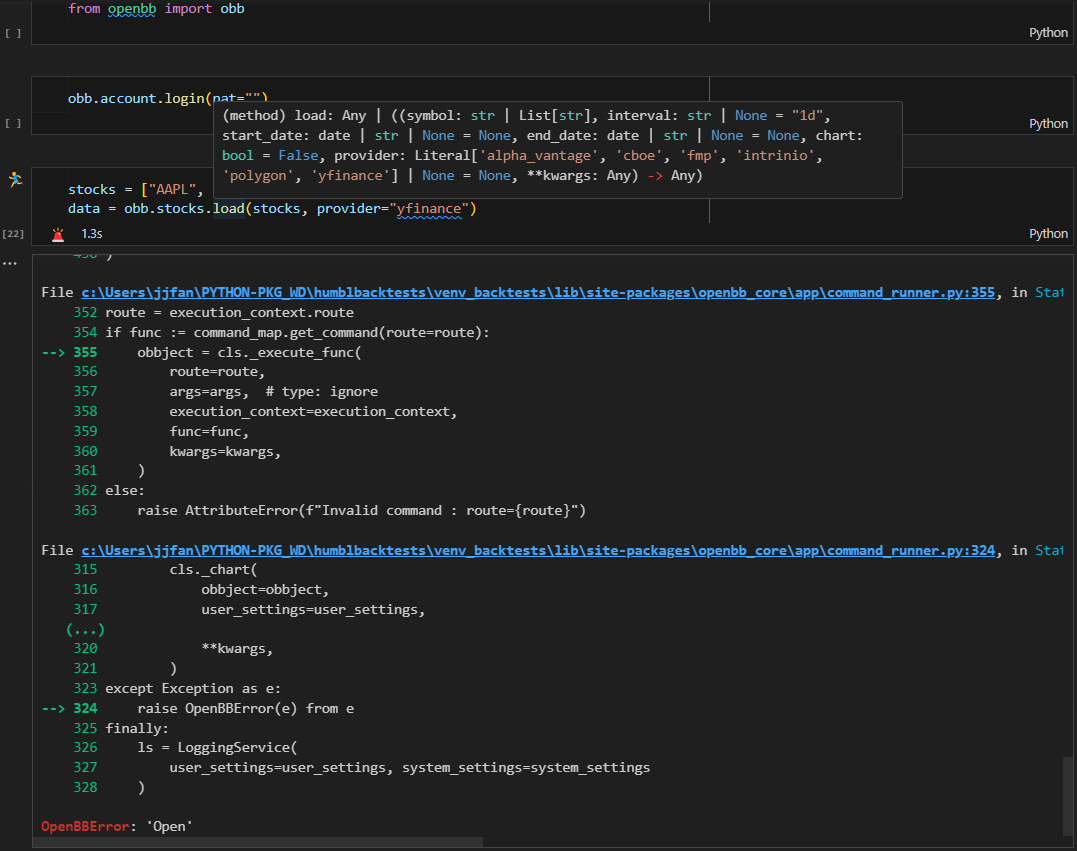1077x851 pixels.
Task: Open the output ellipsis more actions menu
Action: [10, 263]
